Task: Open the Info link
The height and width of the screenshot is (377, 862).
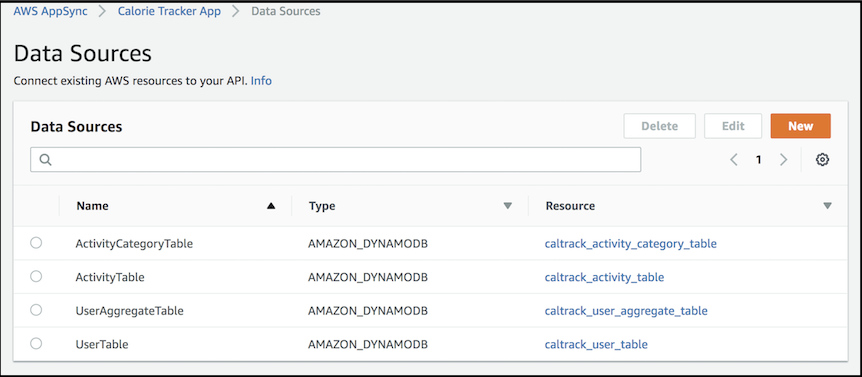Action: 261,81
